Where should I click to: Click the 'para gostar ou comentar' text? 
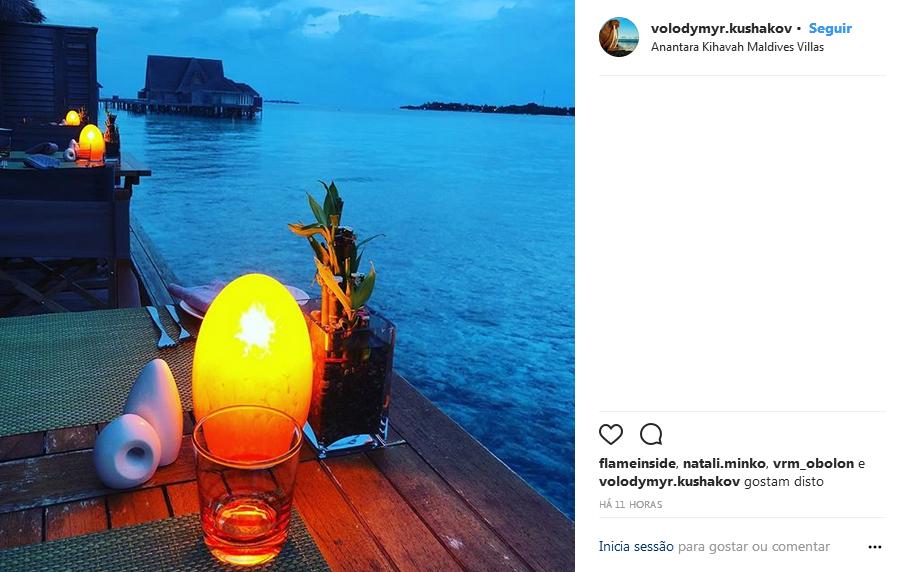(x=754, y=547)
